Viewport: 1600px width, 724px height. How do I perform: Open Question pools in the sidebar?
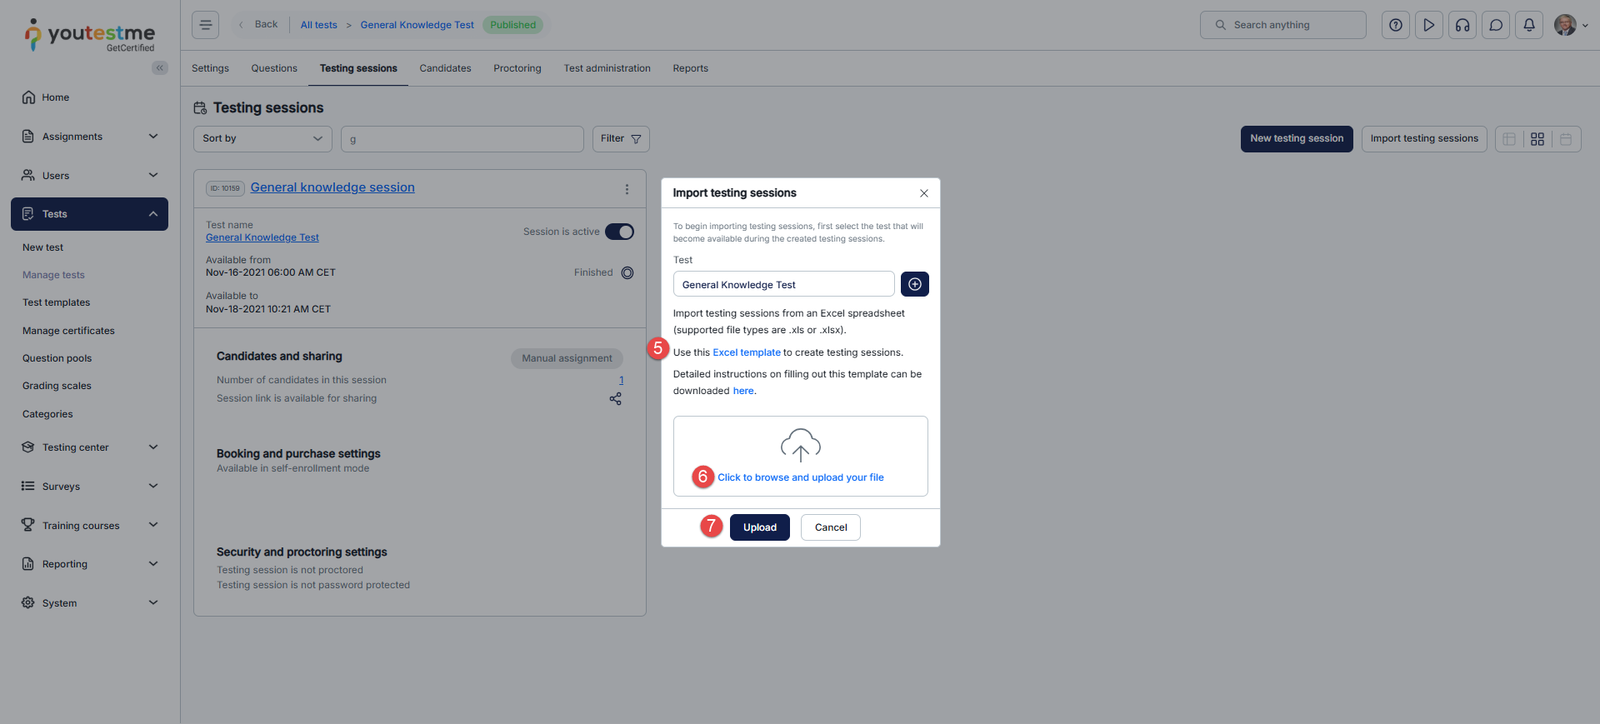(x=57, y=359)
